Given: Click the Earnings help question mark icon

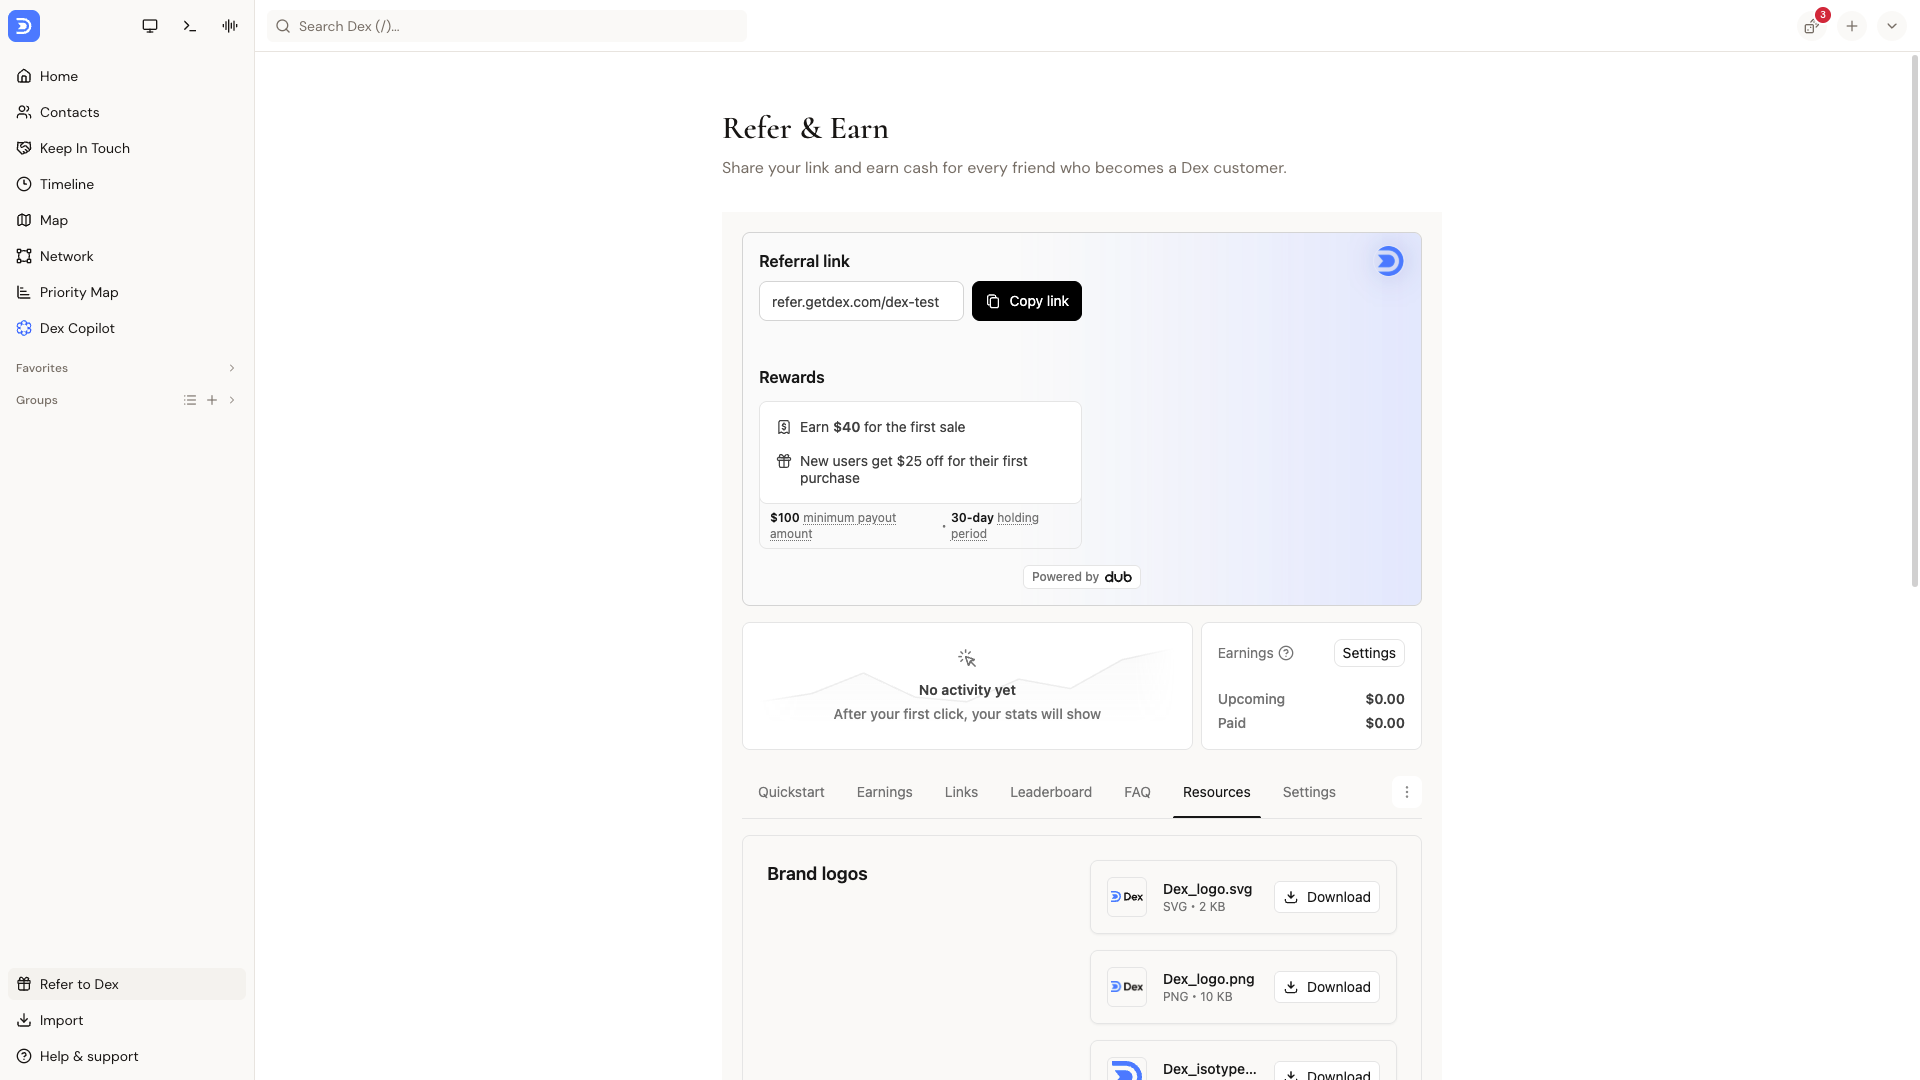Looking at the screenshot, I should [1286, 653].
